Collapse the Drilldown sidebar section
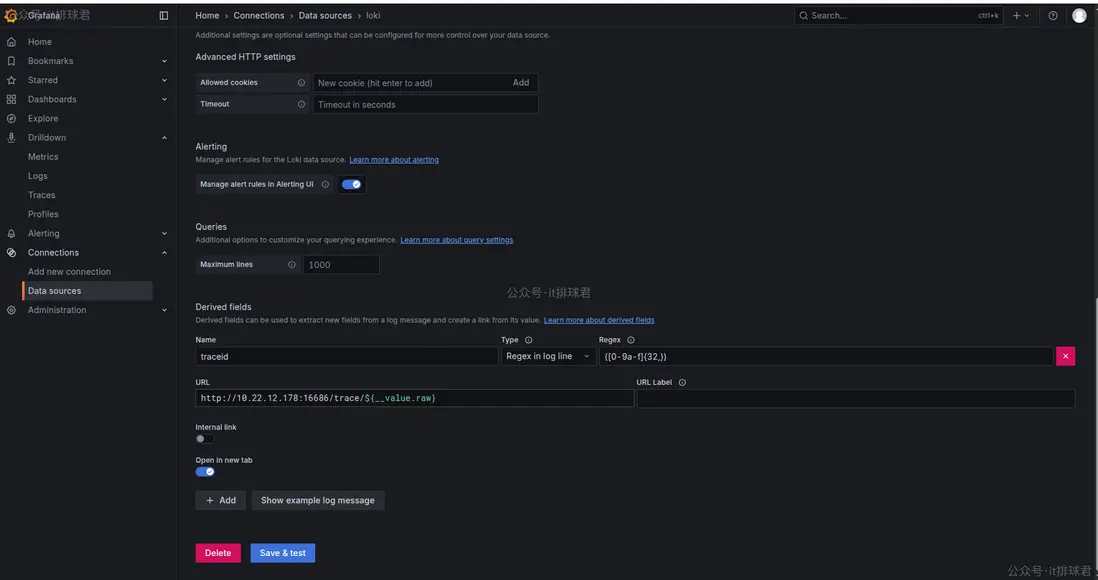Image resolution: width=1098 pixels, height=580 pixels. (165, 138)
